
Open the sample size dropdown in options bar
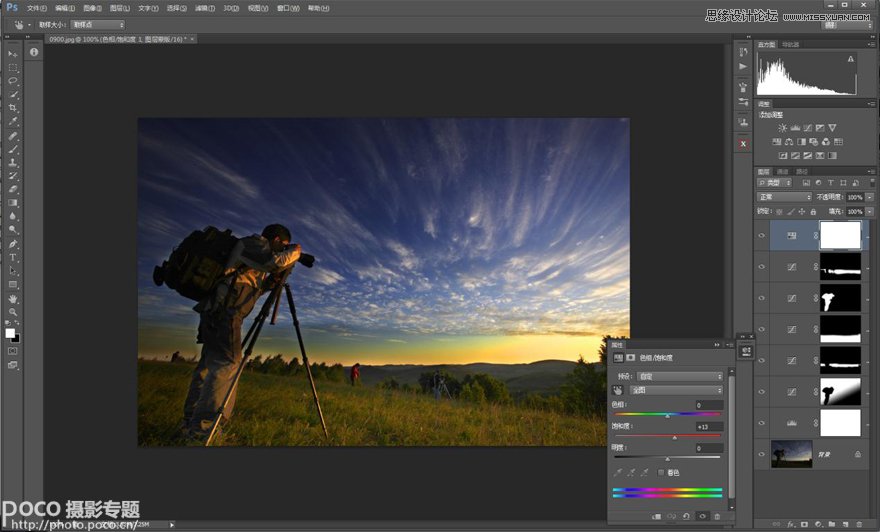98,24
